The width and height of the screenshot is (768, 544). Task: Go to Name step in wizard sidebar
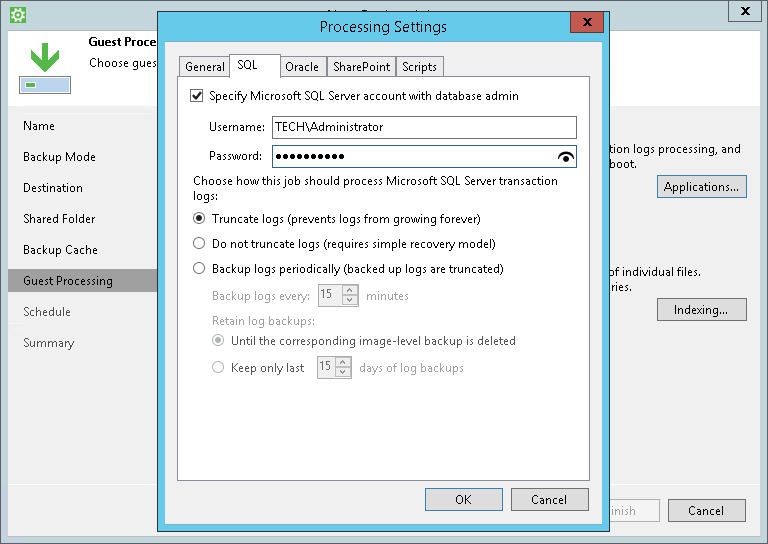tap(39, 126)
